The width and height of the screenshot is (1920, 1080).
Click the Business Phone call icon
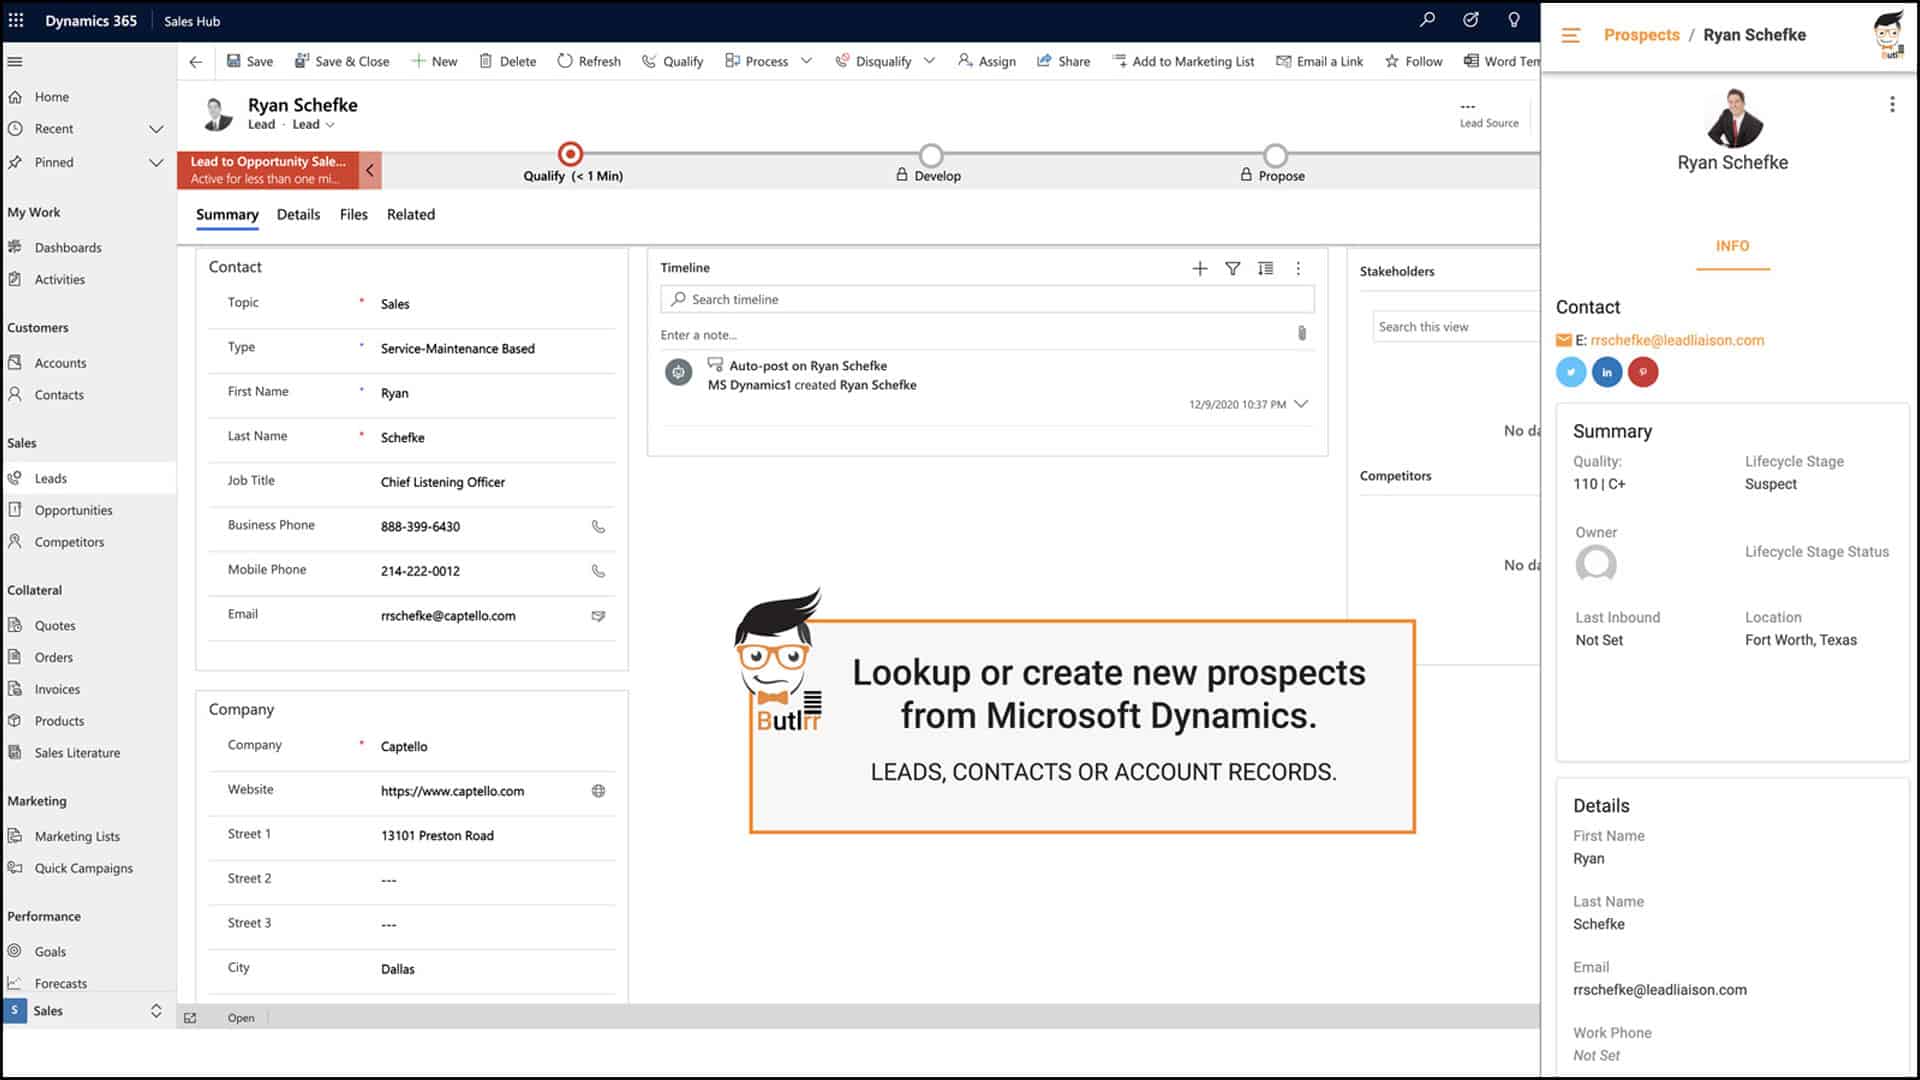598,526
